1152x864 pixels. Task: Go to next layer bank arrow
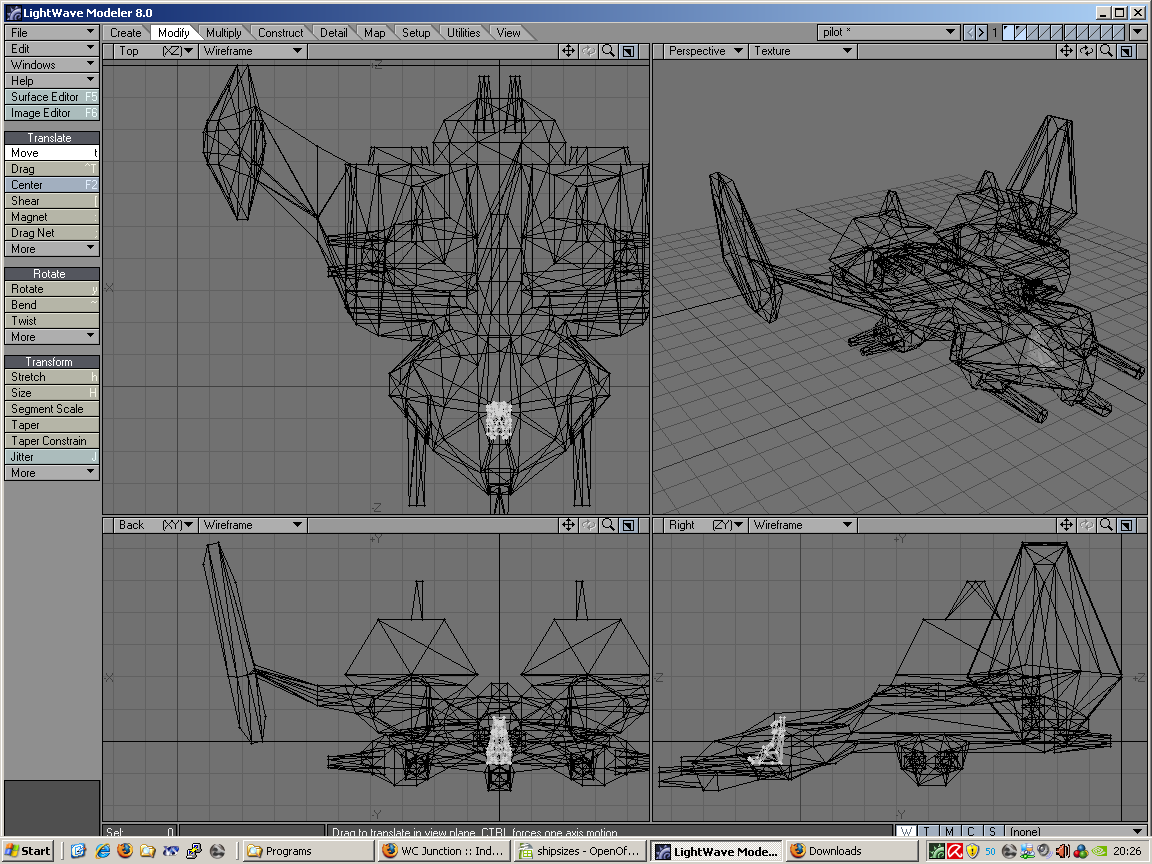982,33
